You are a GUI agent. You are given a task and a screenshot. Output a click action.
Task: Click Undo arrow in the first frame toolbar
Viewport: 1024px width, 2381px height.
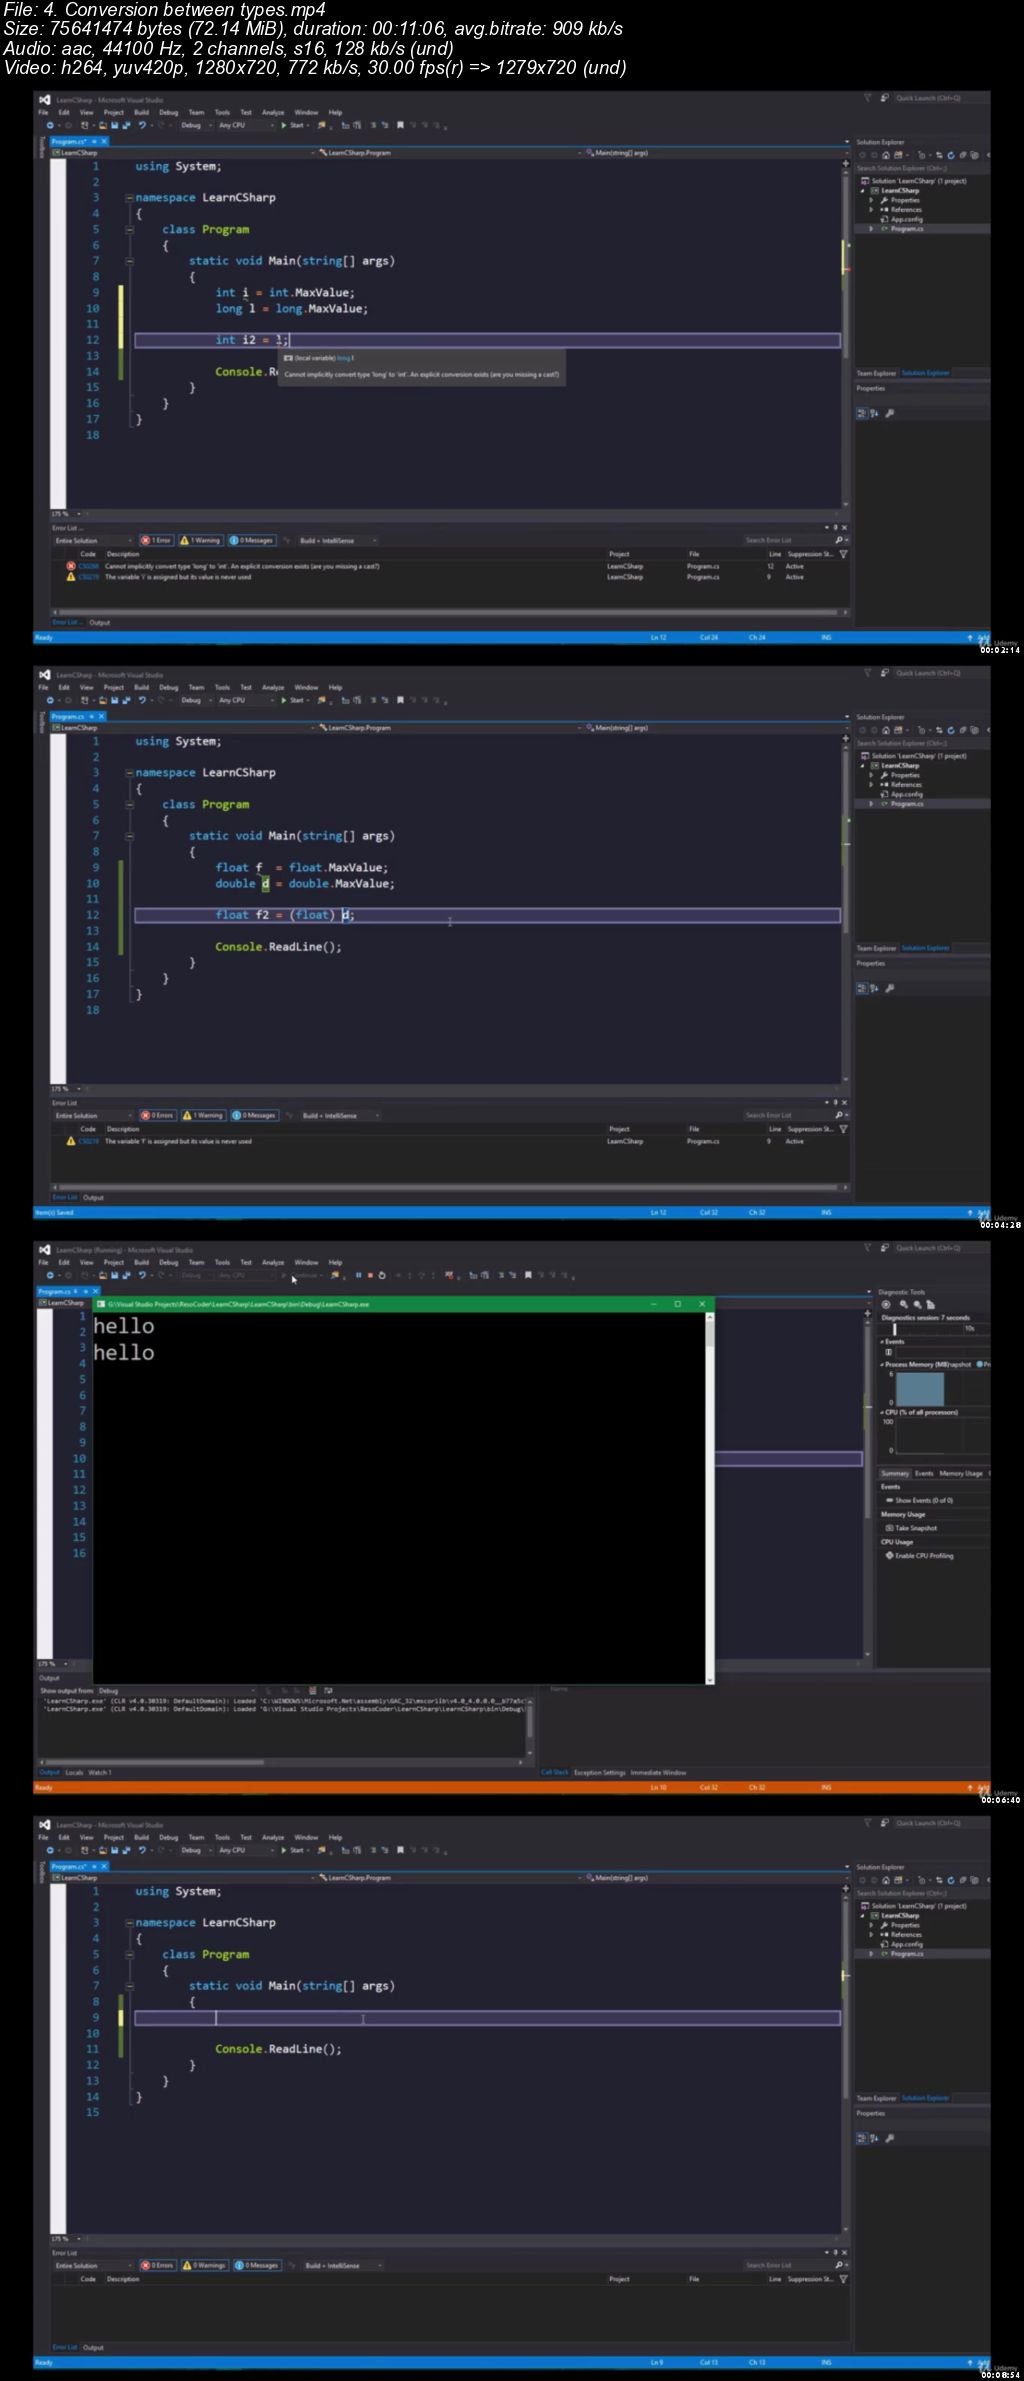pos(143,125)
